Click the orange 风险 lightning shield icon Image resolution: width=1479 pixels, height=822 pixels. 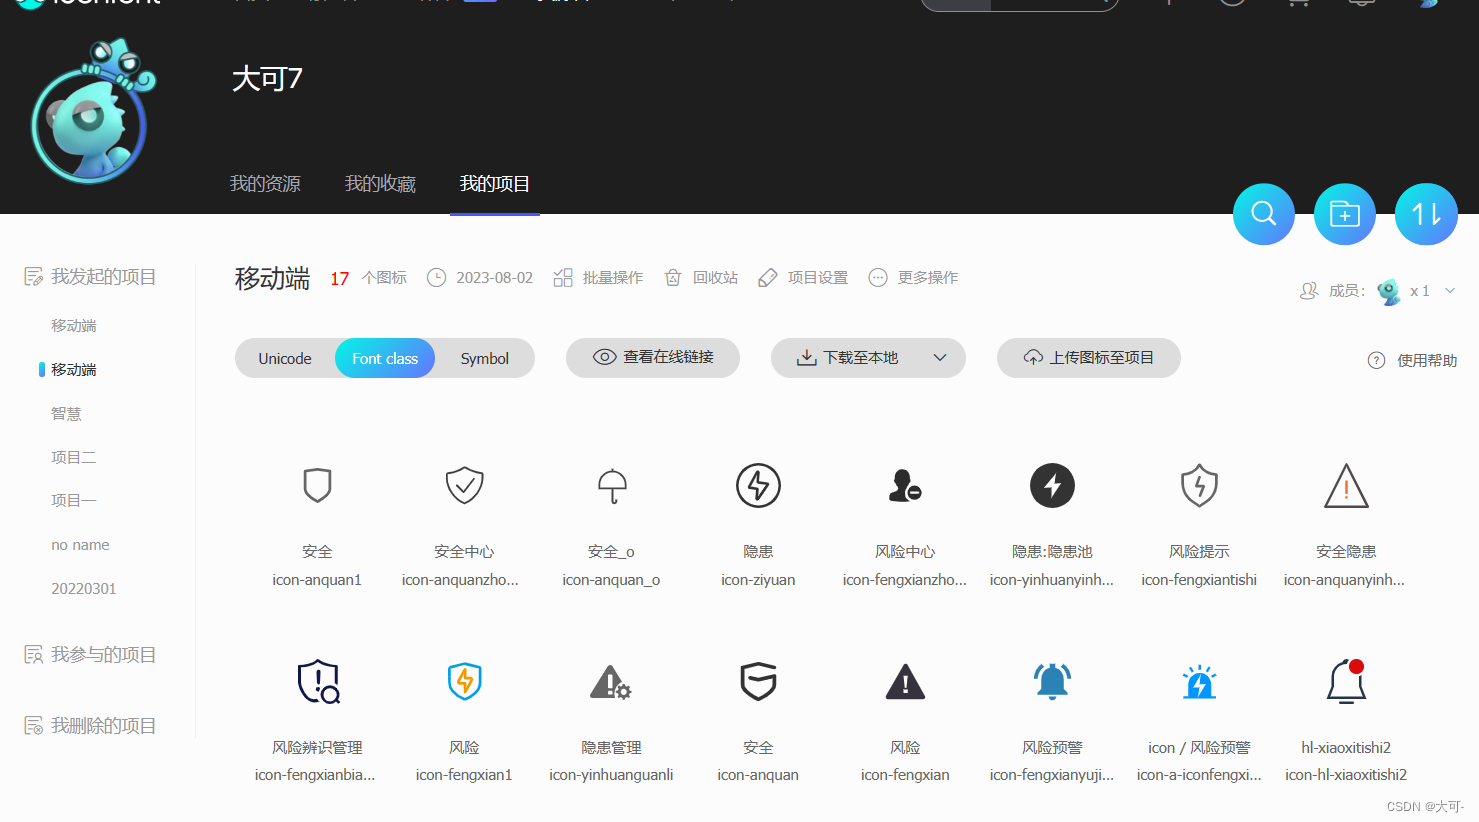point(464,681)
